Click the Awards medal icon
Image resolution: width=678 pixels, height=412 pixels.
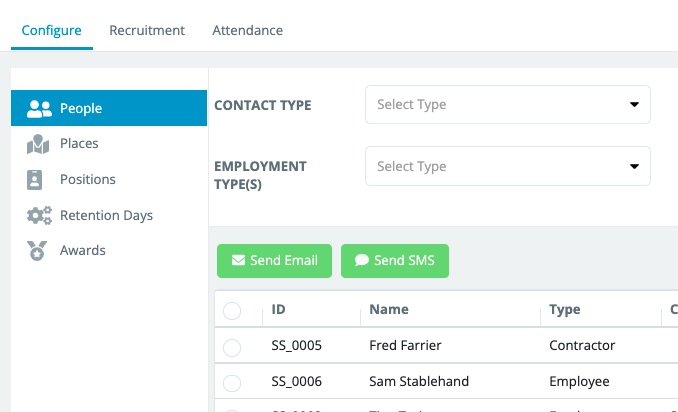pyautogui.click(x=37, y=251)
